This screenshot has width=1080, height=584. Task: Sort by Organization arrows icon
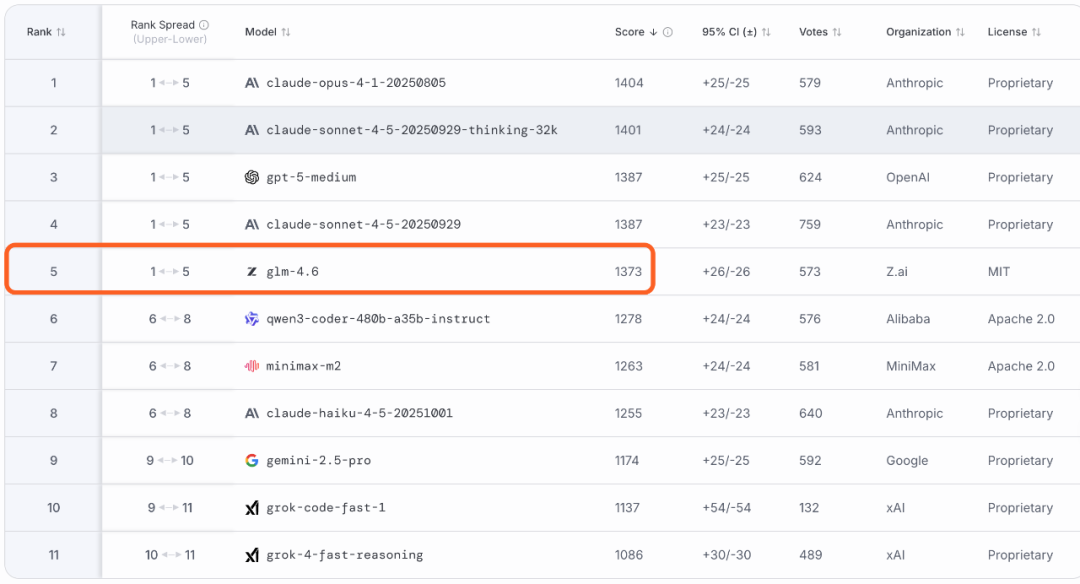pos(960,32)
